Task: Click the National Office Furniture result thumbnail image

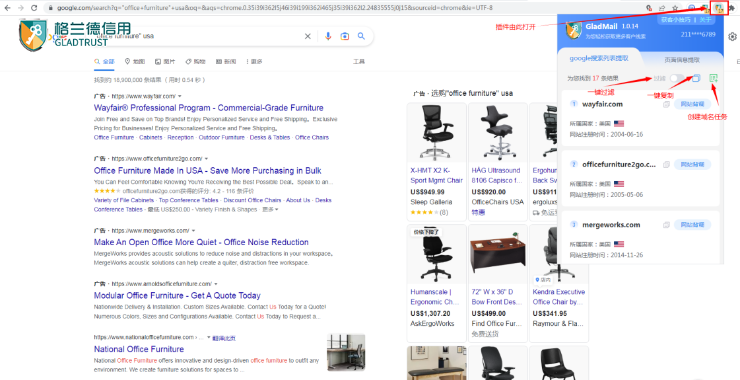Action: pos(346,353)
